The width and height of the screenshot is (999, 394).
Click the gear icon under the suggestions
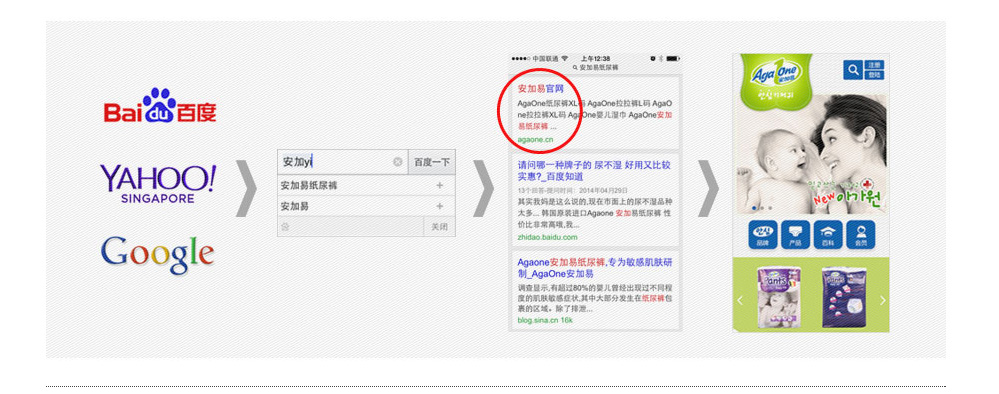(x=285, y=226)
